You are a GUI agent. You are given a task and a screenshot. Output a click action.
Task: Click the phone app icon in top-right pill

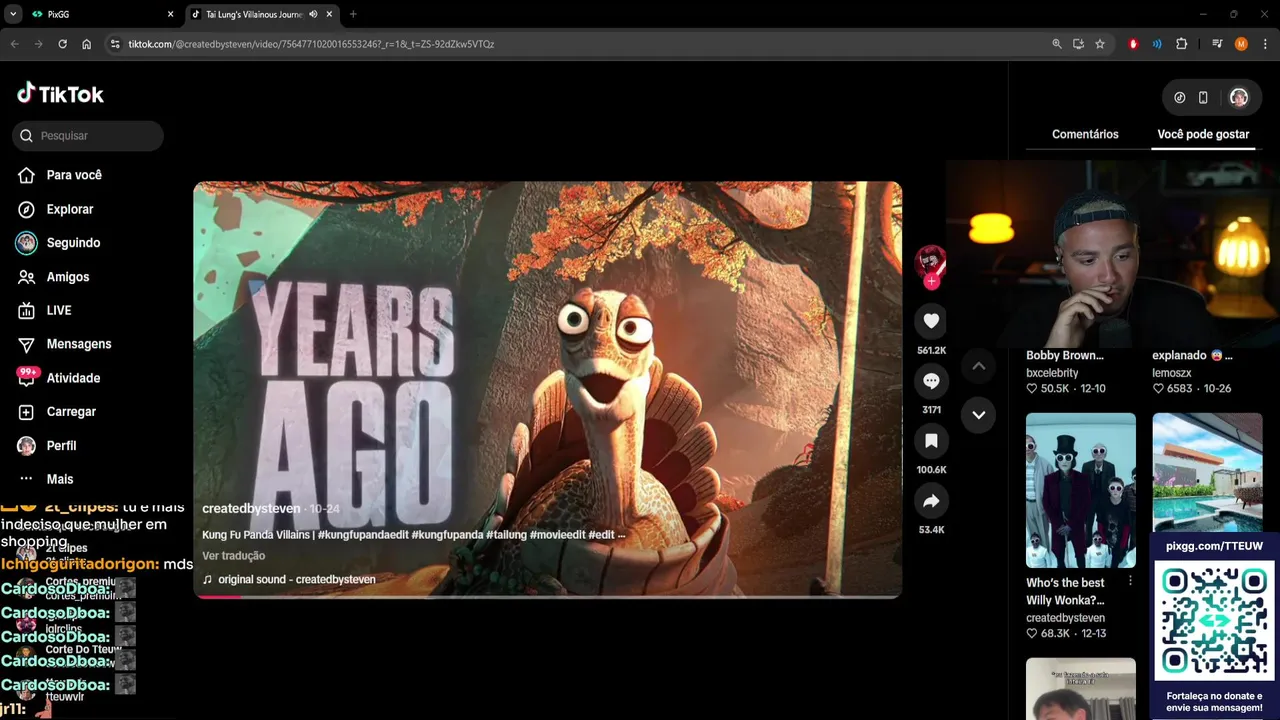coord(1203,98)
